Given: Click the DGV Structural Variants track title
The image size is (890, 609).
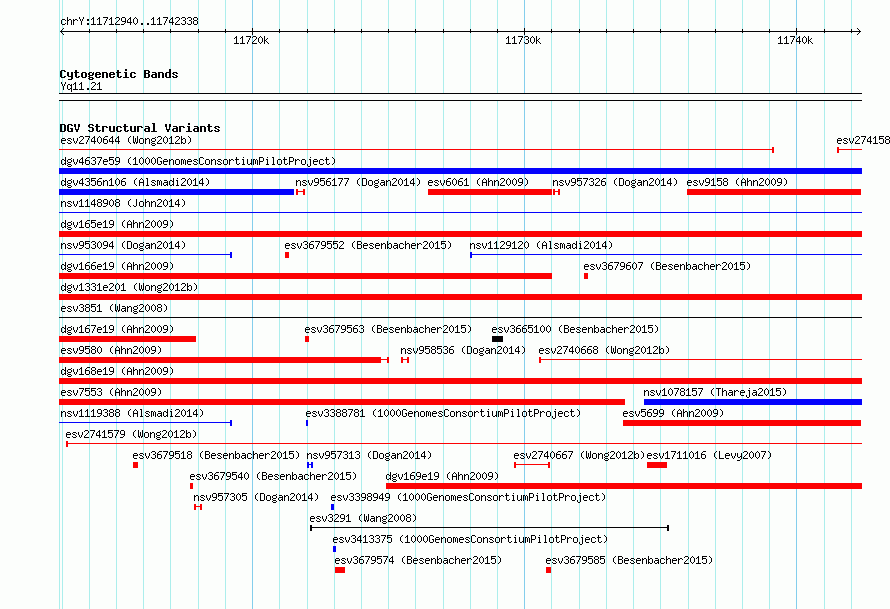Looking at the screenshot, I should tap(140, 128).
